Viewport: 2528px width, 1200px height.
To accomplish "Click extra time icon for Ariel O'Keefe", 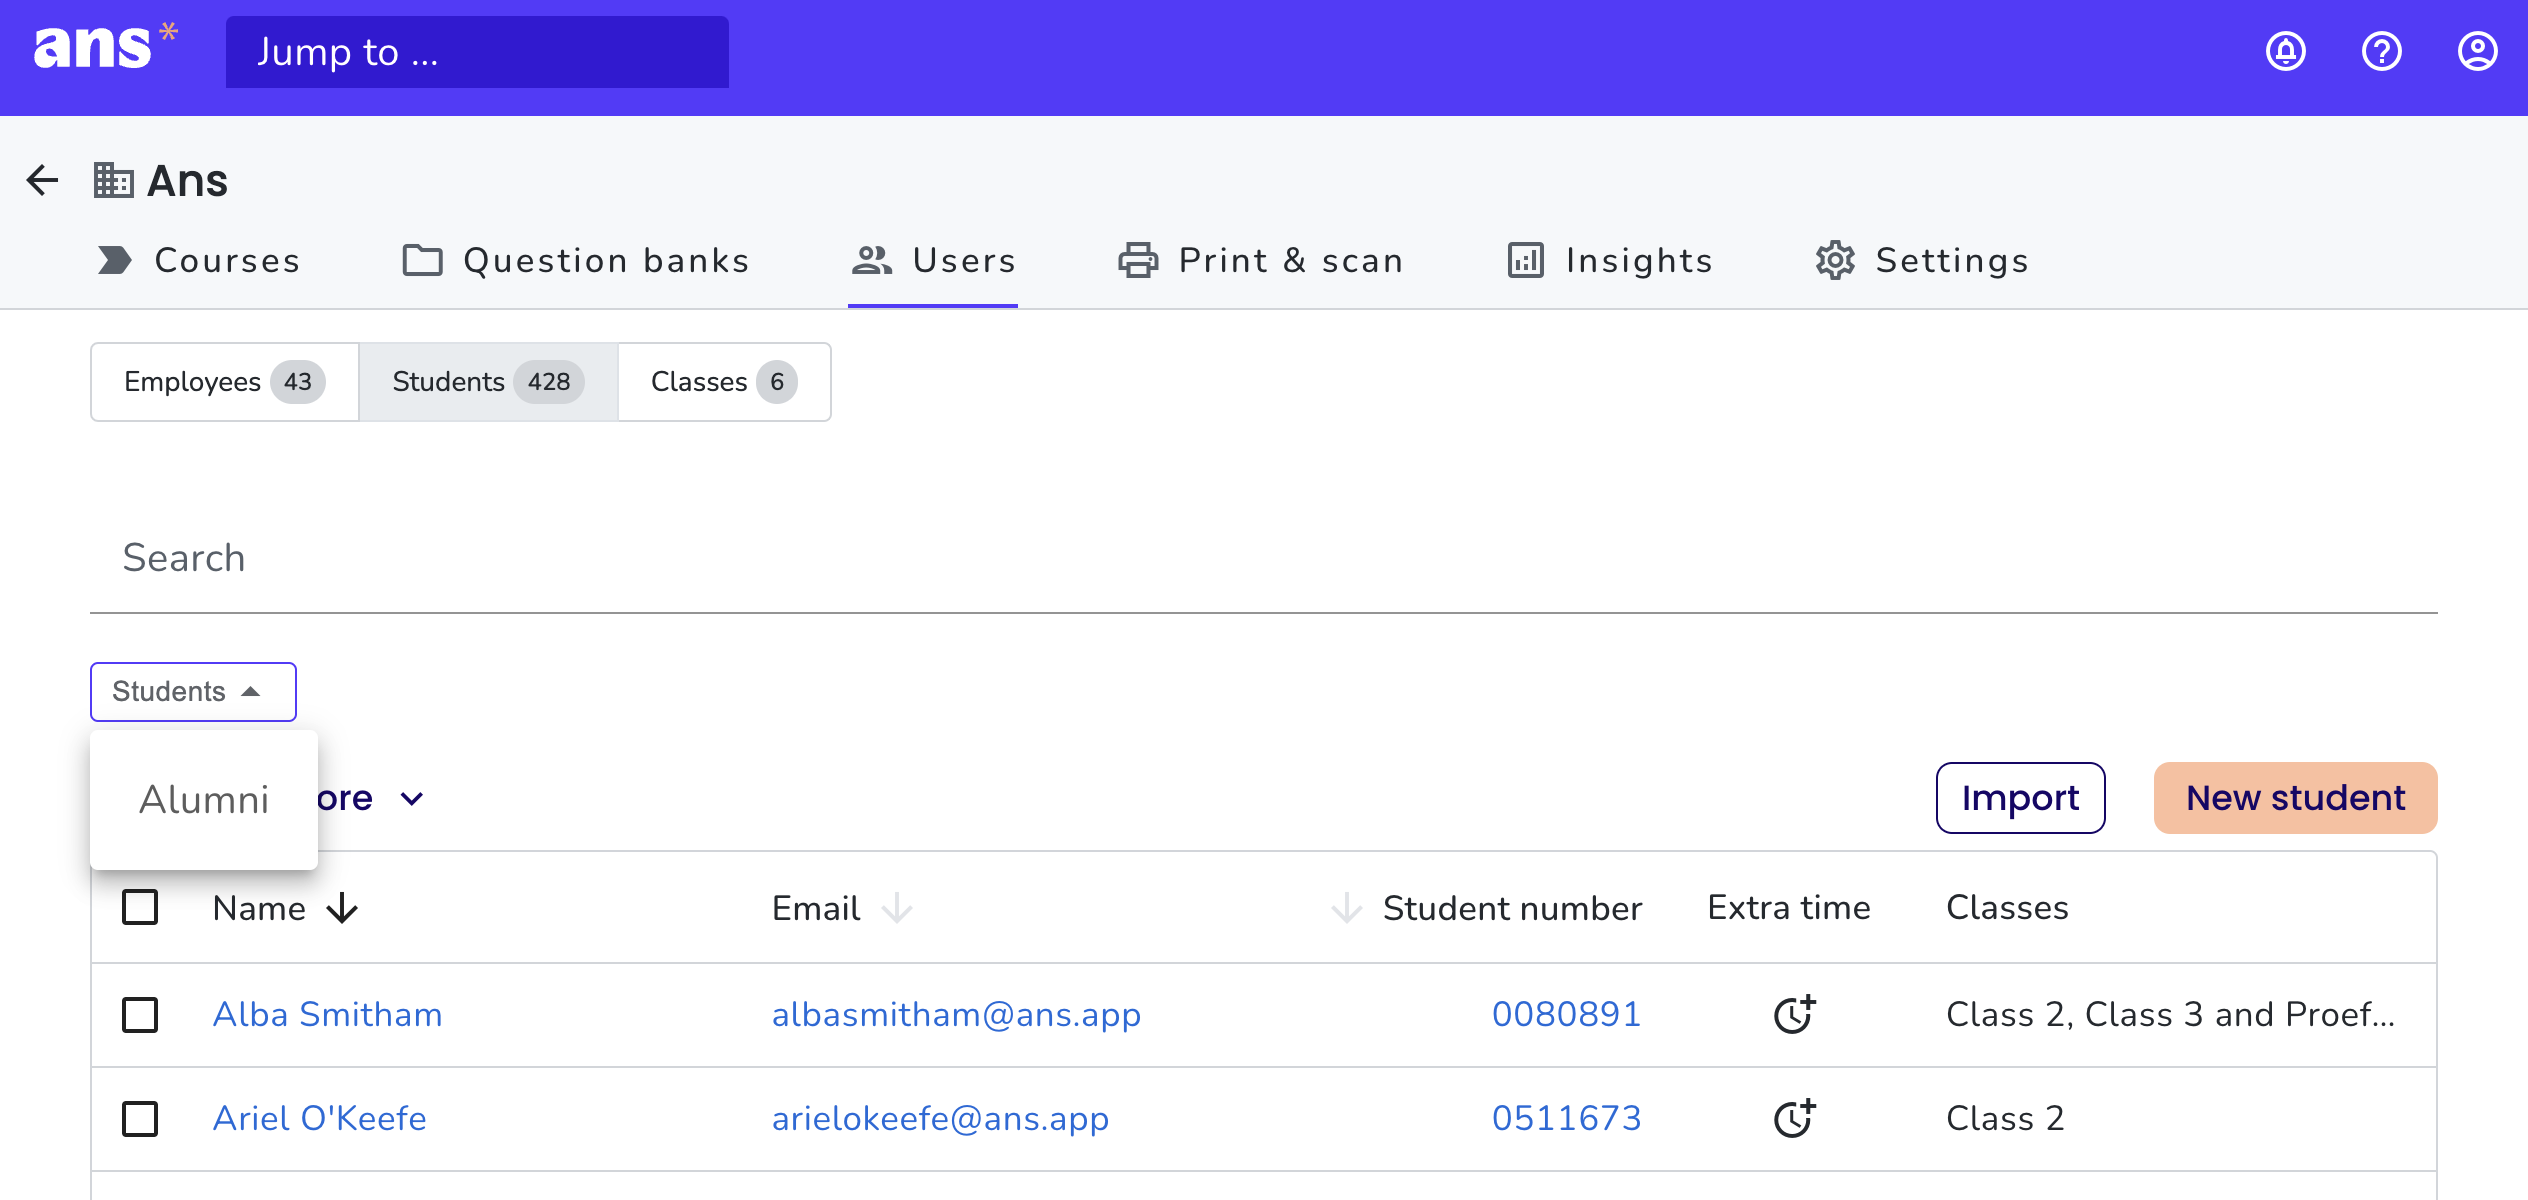I will click(1794, 1118).
